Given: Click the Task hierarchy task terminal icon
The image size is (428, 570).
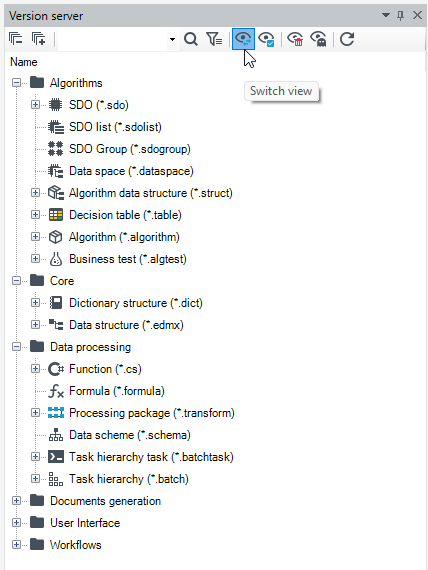Looking at the screenshot, I should pyautogui.click(x=56, y=457).
